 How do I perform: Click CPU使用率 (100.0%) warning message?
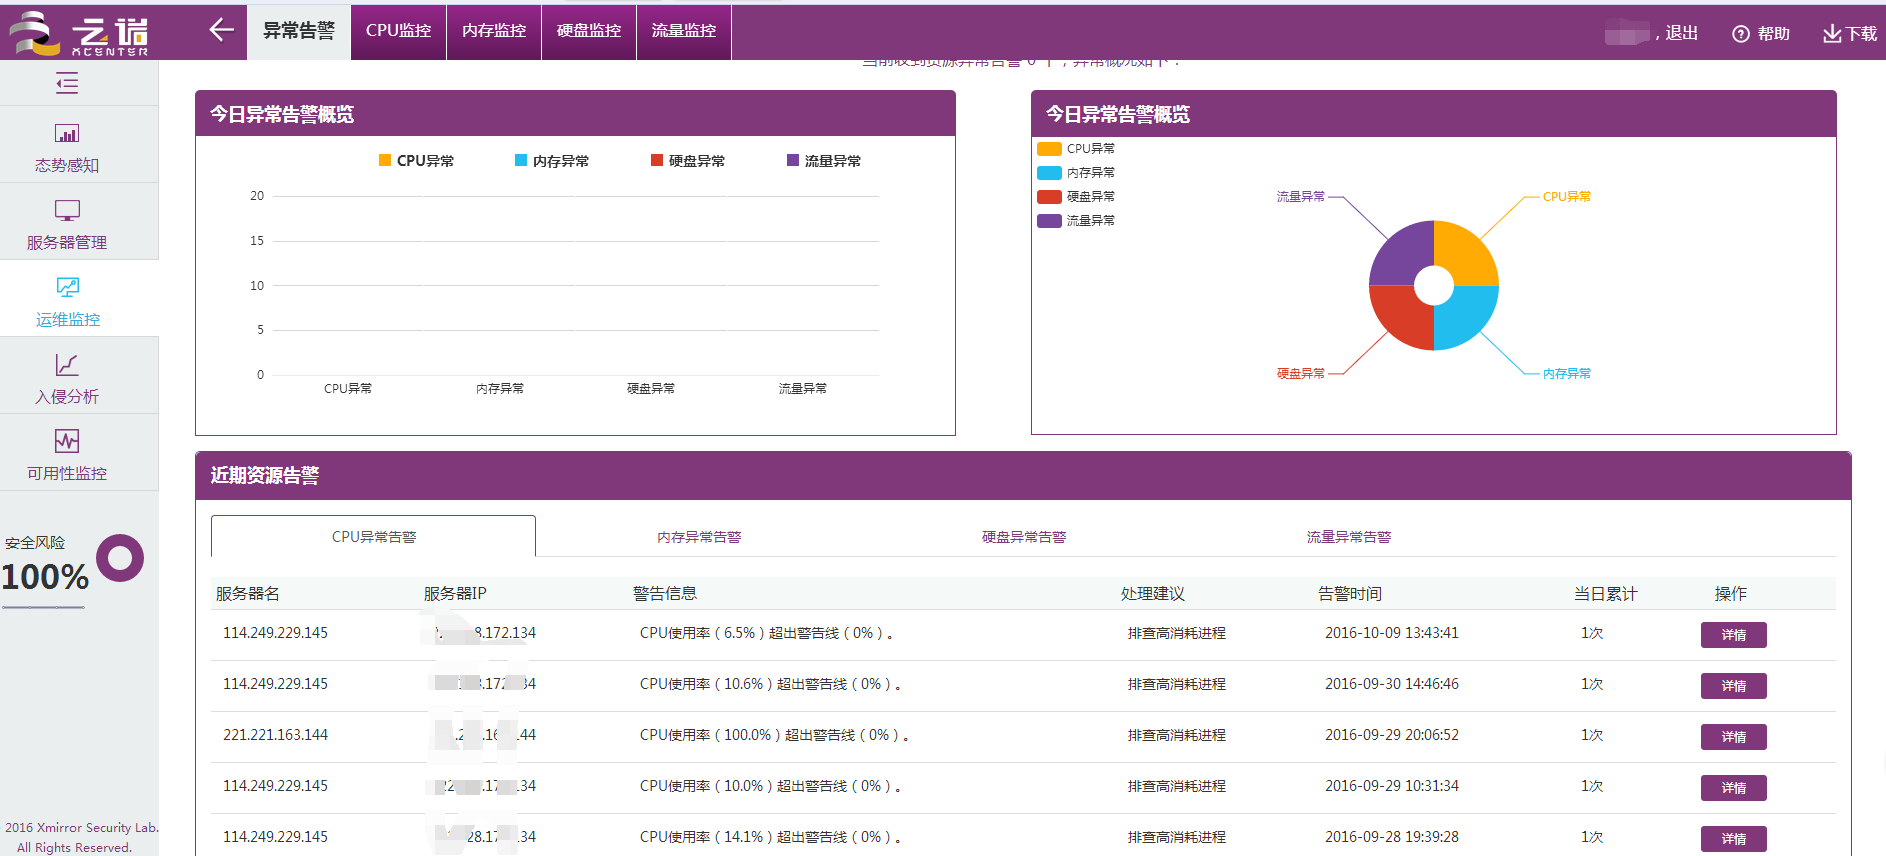tap(774, 735)
